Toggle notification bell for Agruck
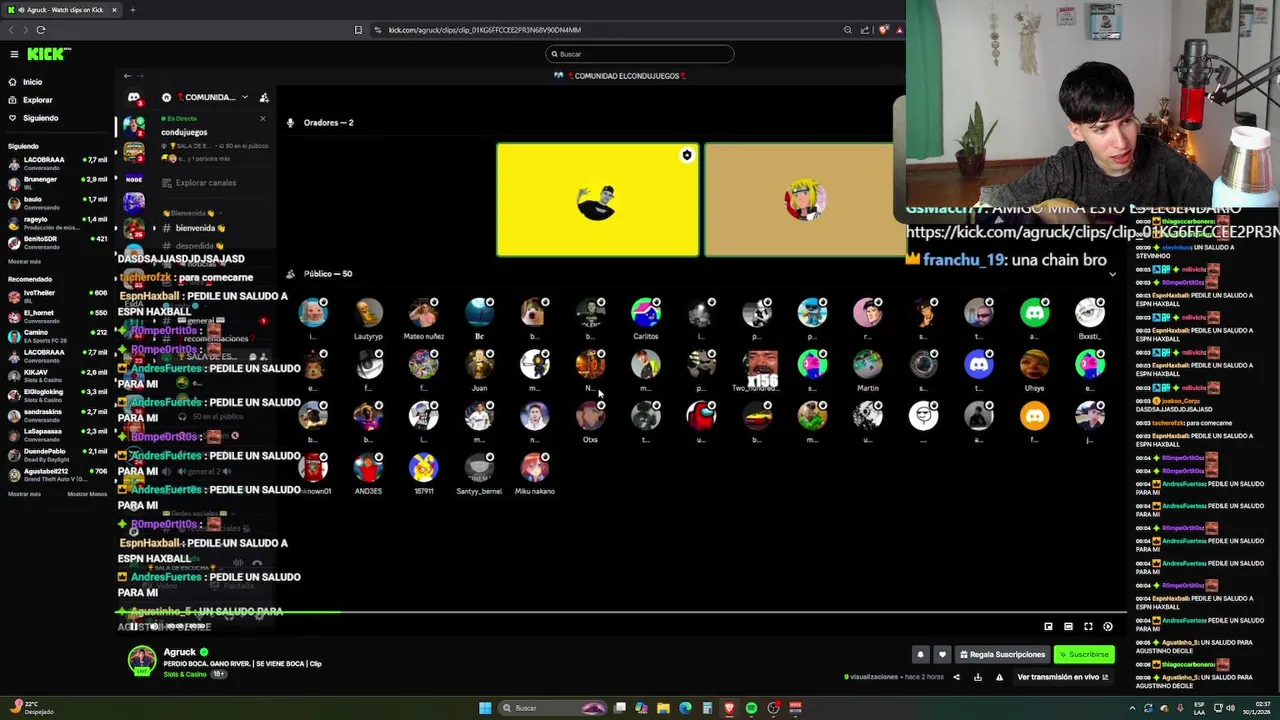Screen dimensions: 1280x720 [920, 655]
